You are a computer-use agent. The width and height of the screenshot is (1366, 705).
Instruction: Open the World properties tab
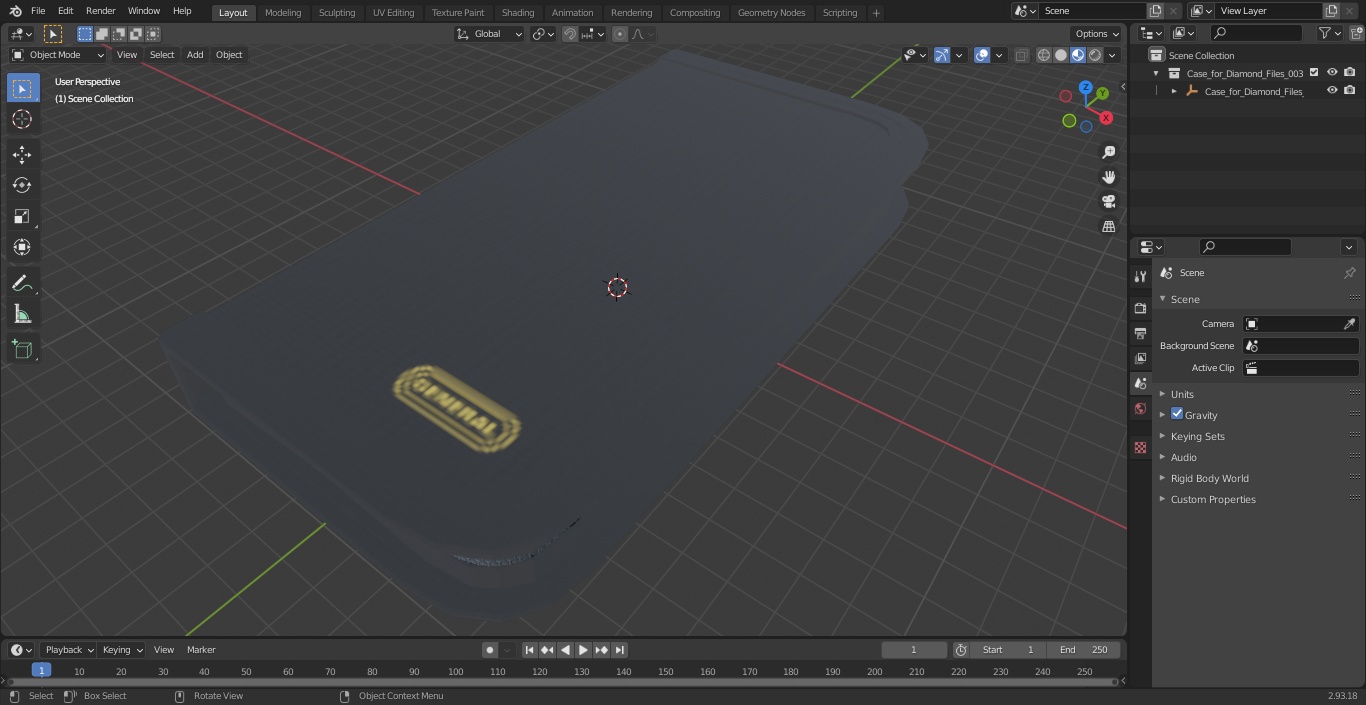tap(1140, 408)
